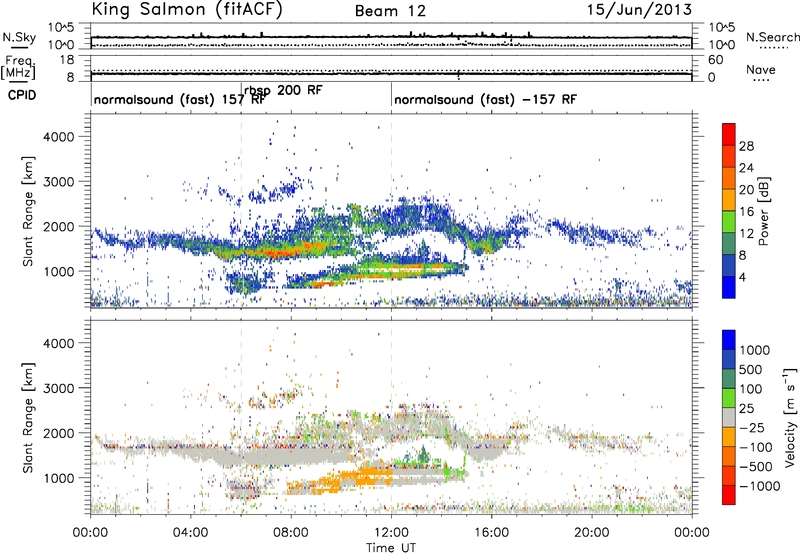Click the '16:00' time axis tick label
800x554 pixels.
[491, 533]
